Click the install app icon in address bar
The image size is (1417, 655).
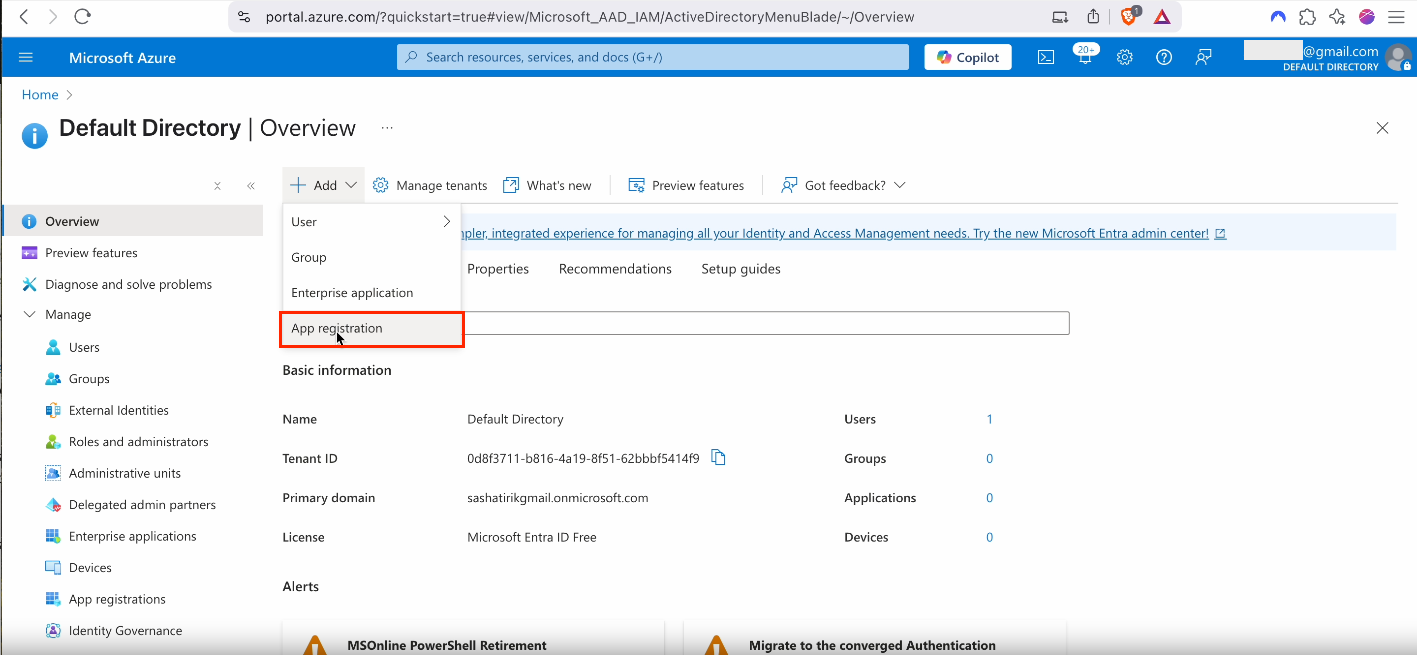pos(1060,16)
